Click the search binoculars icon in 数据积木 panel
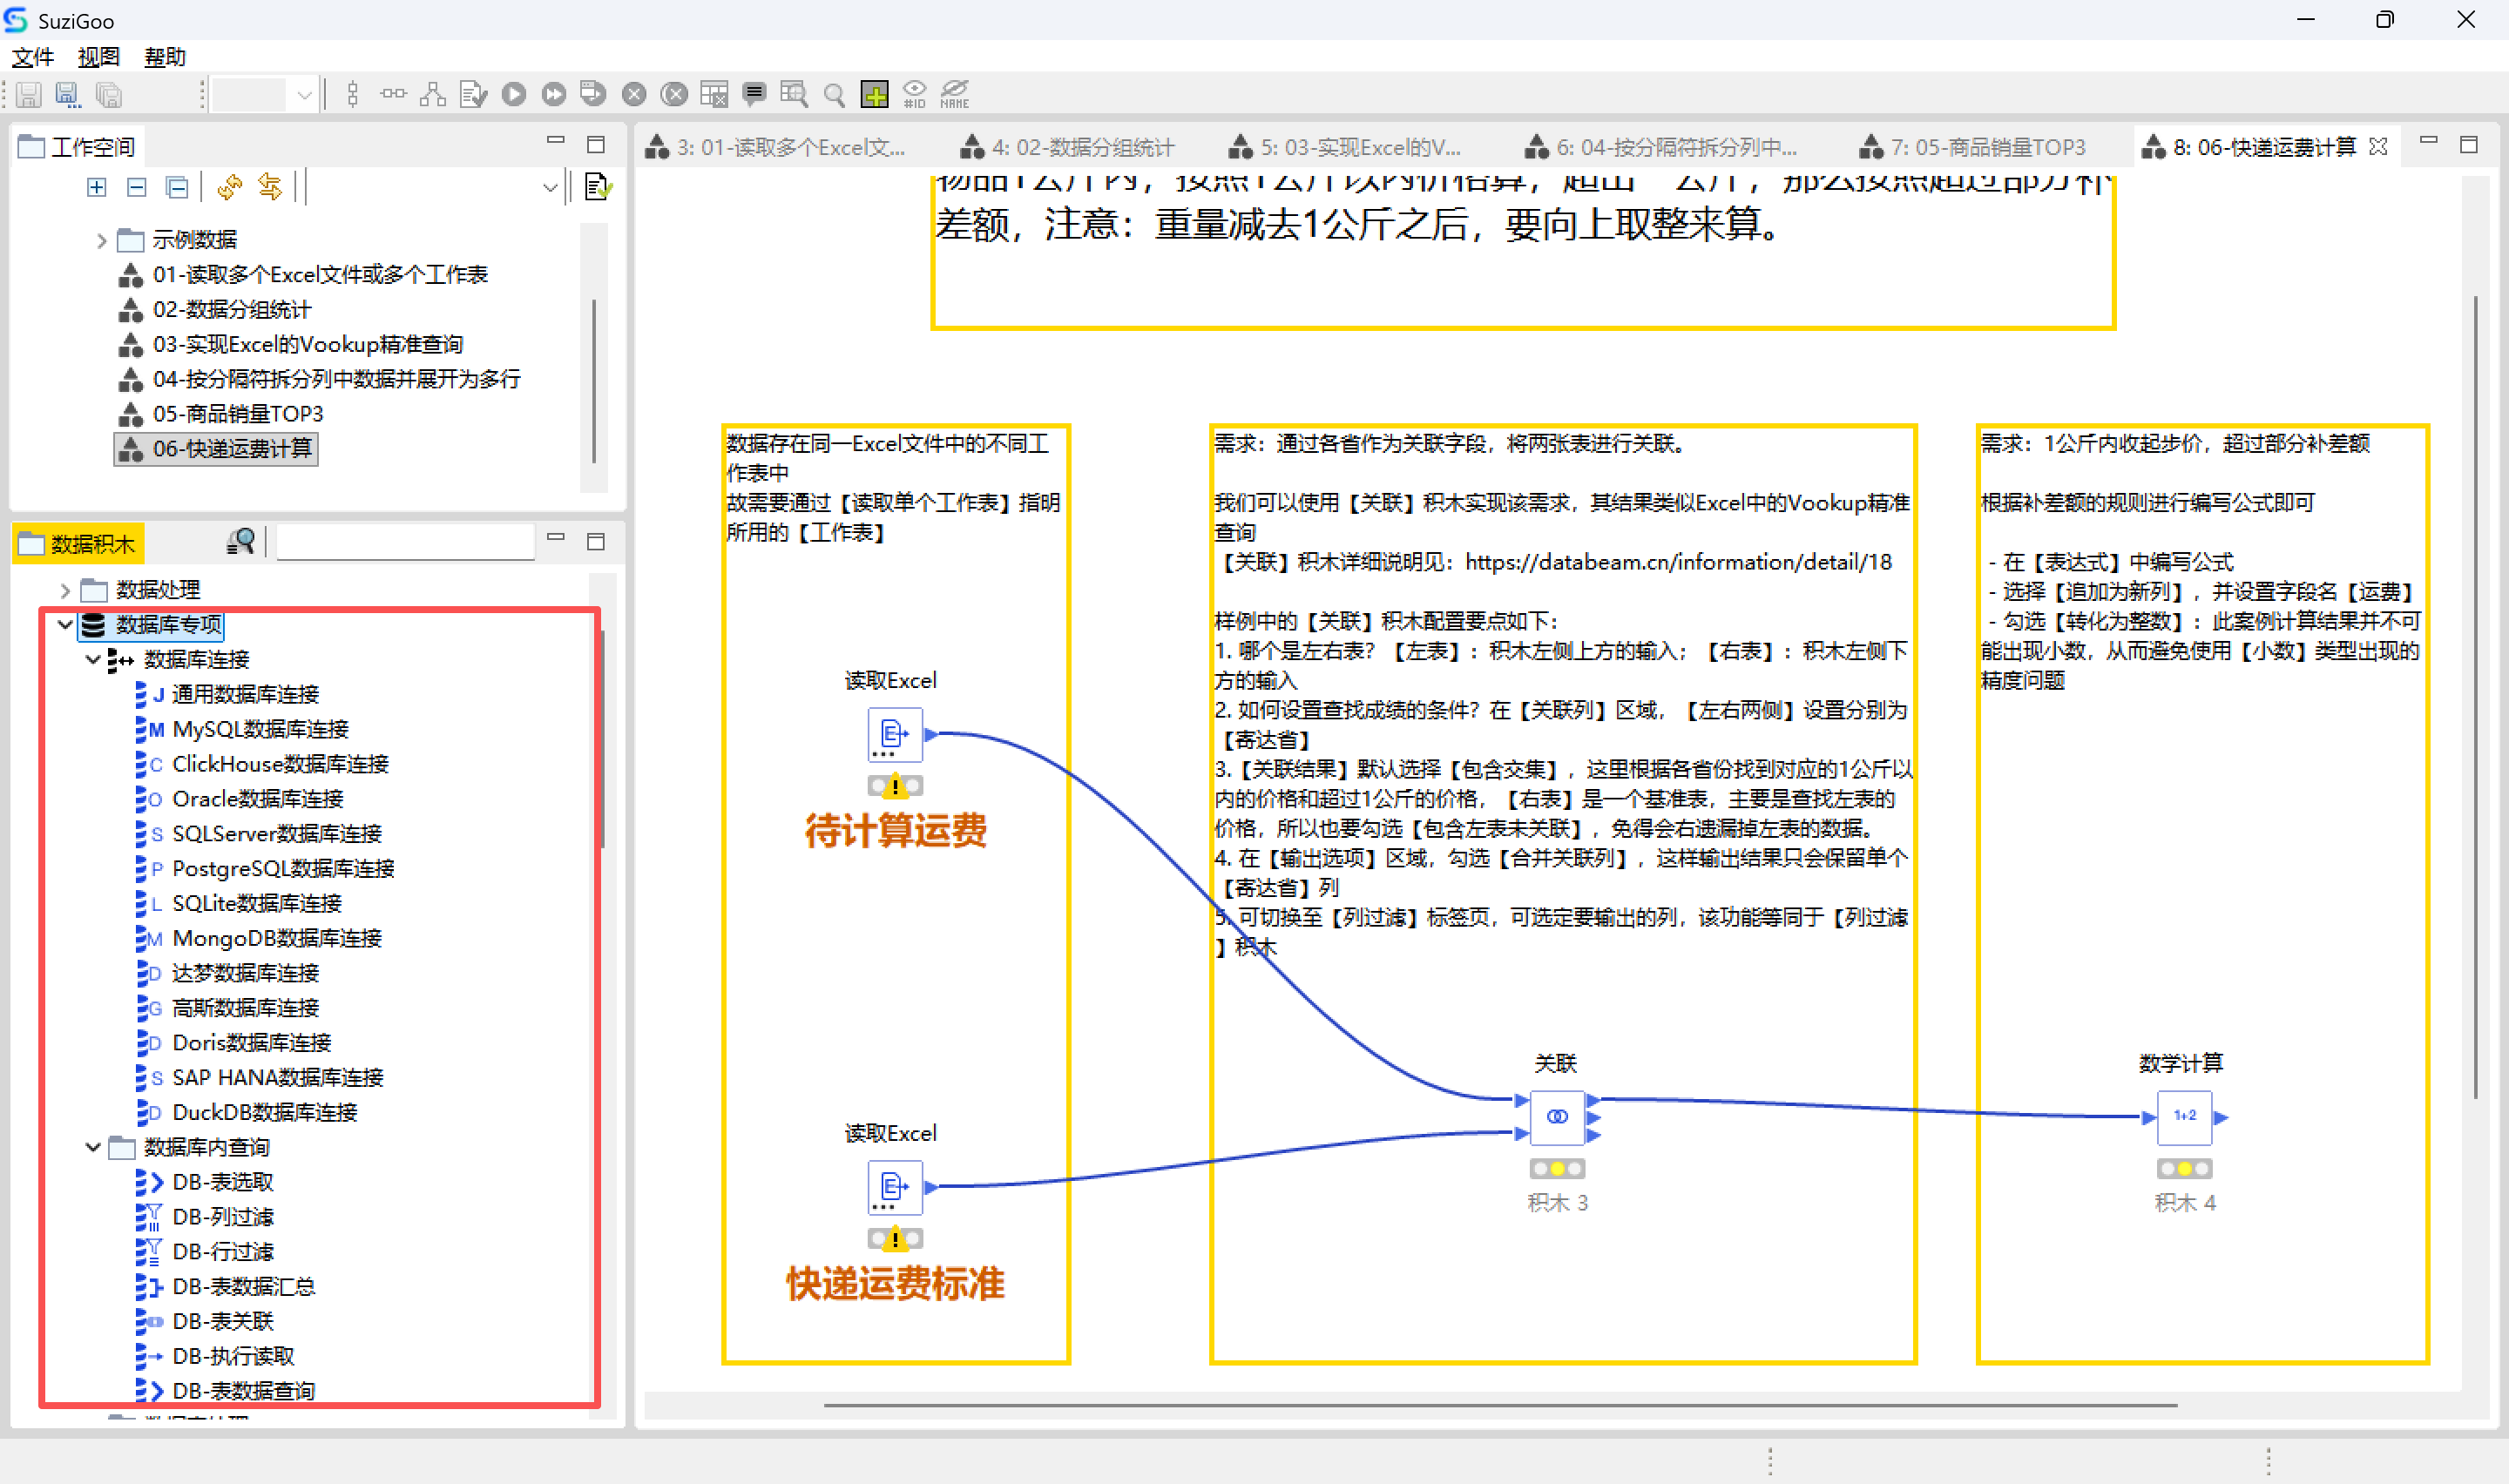The height and width of the screenshot is (1484, 2509). (241, 541)
